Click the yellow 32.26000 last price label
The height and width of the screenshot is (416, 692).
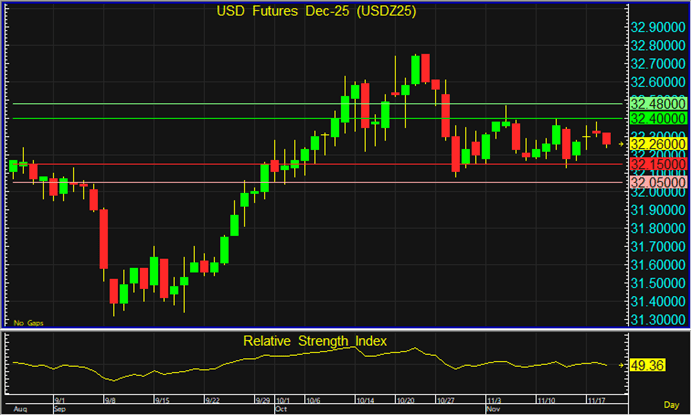pos(657,145)
